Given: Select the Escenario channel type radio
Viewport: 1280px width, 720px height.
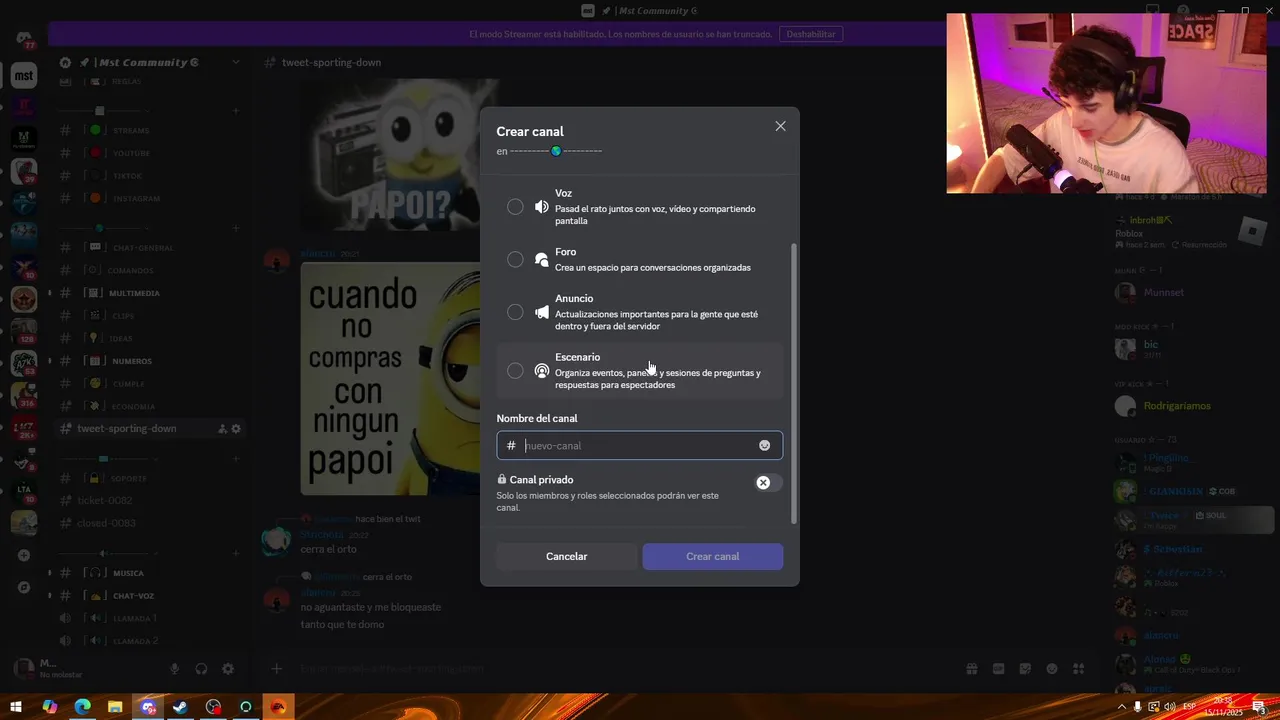Looking at the screenshot, I should (x=515, y=371).
